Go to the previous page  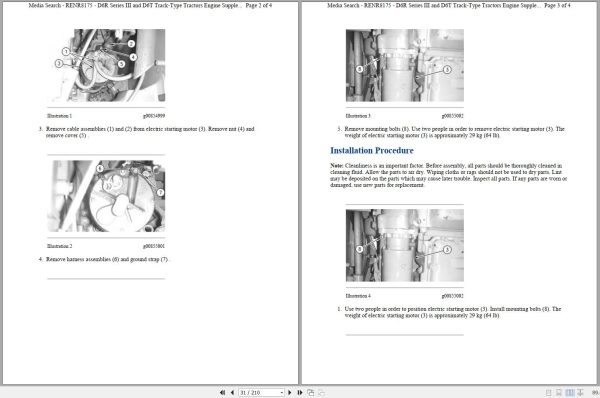coord(232,392)
